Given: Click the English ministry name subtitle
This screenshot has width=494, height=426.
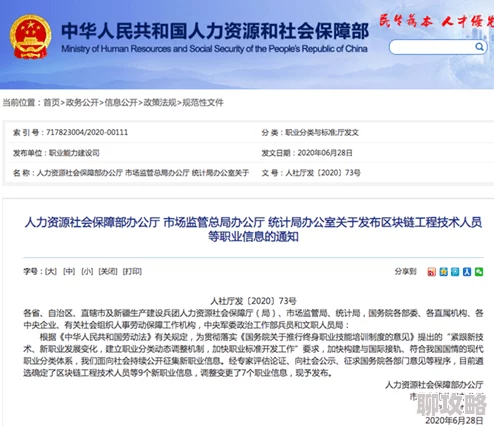Looking at the screenshot, I should 214,49.
